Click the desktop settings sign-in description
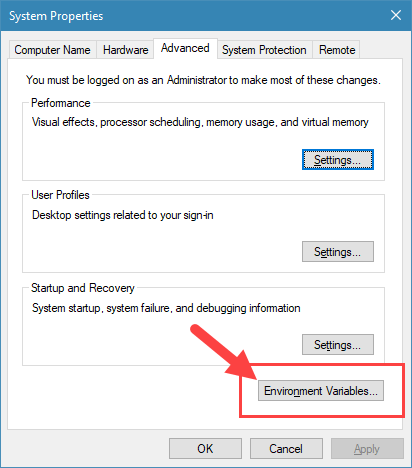 coord(123,215)
